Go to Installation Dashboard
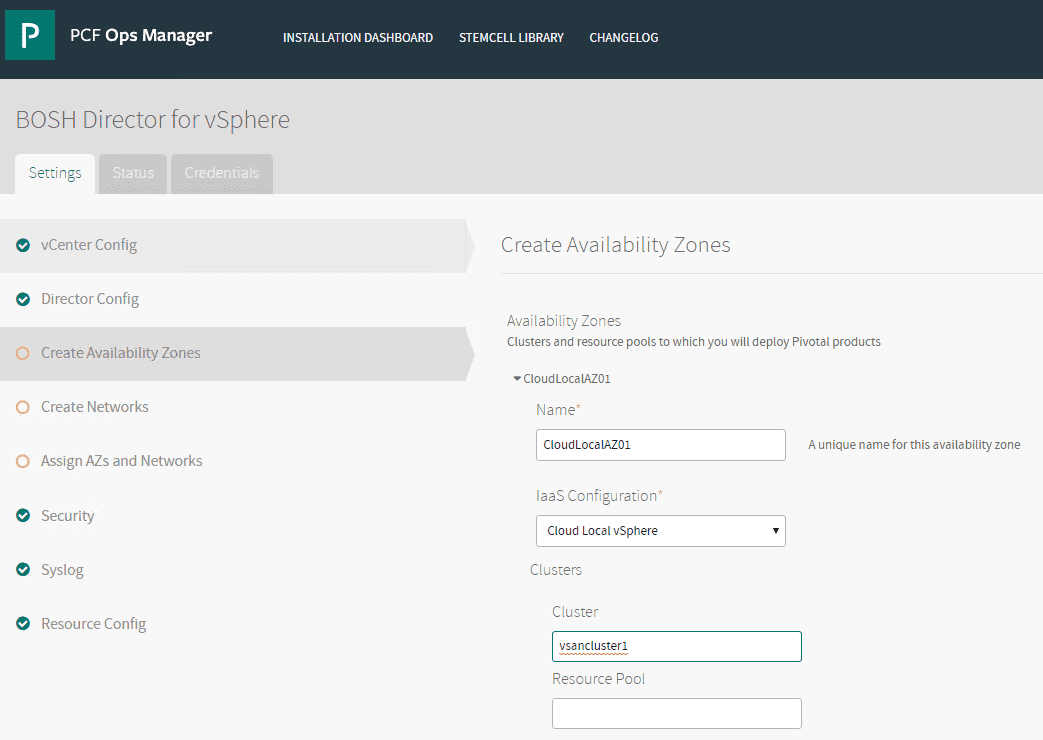 tap(358, 38)
